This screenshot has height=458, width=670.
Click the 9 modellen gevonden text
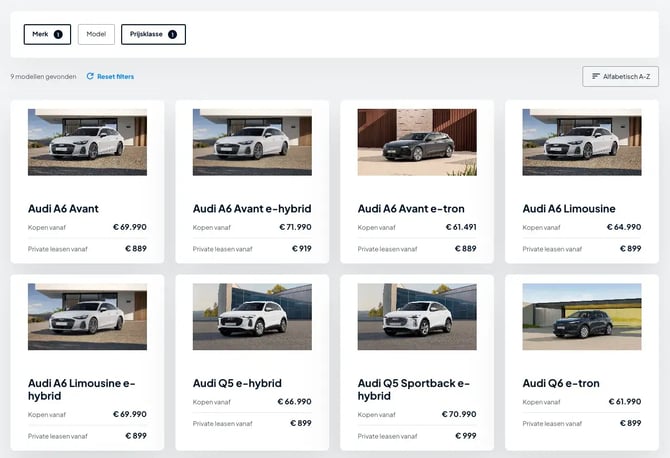tap(43, 76)
